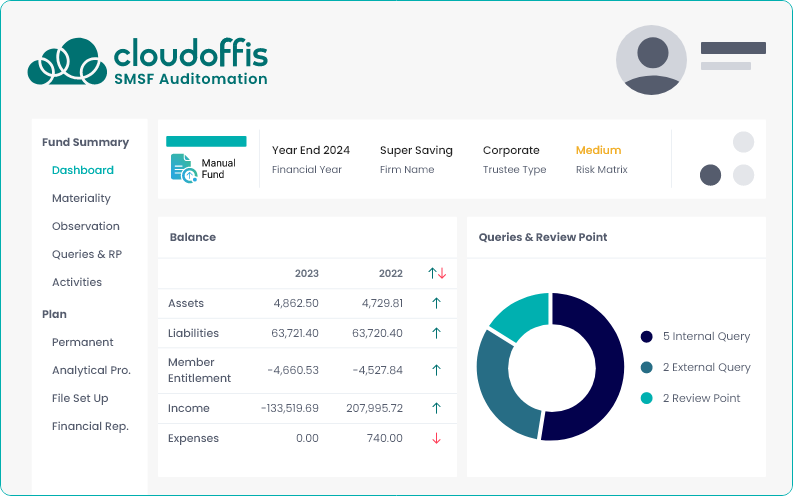The width and height of the screenshot is (793, 496).
Task: Open the Dashboard menu item
Action: pyautogui.click(x=83, y=170)
